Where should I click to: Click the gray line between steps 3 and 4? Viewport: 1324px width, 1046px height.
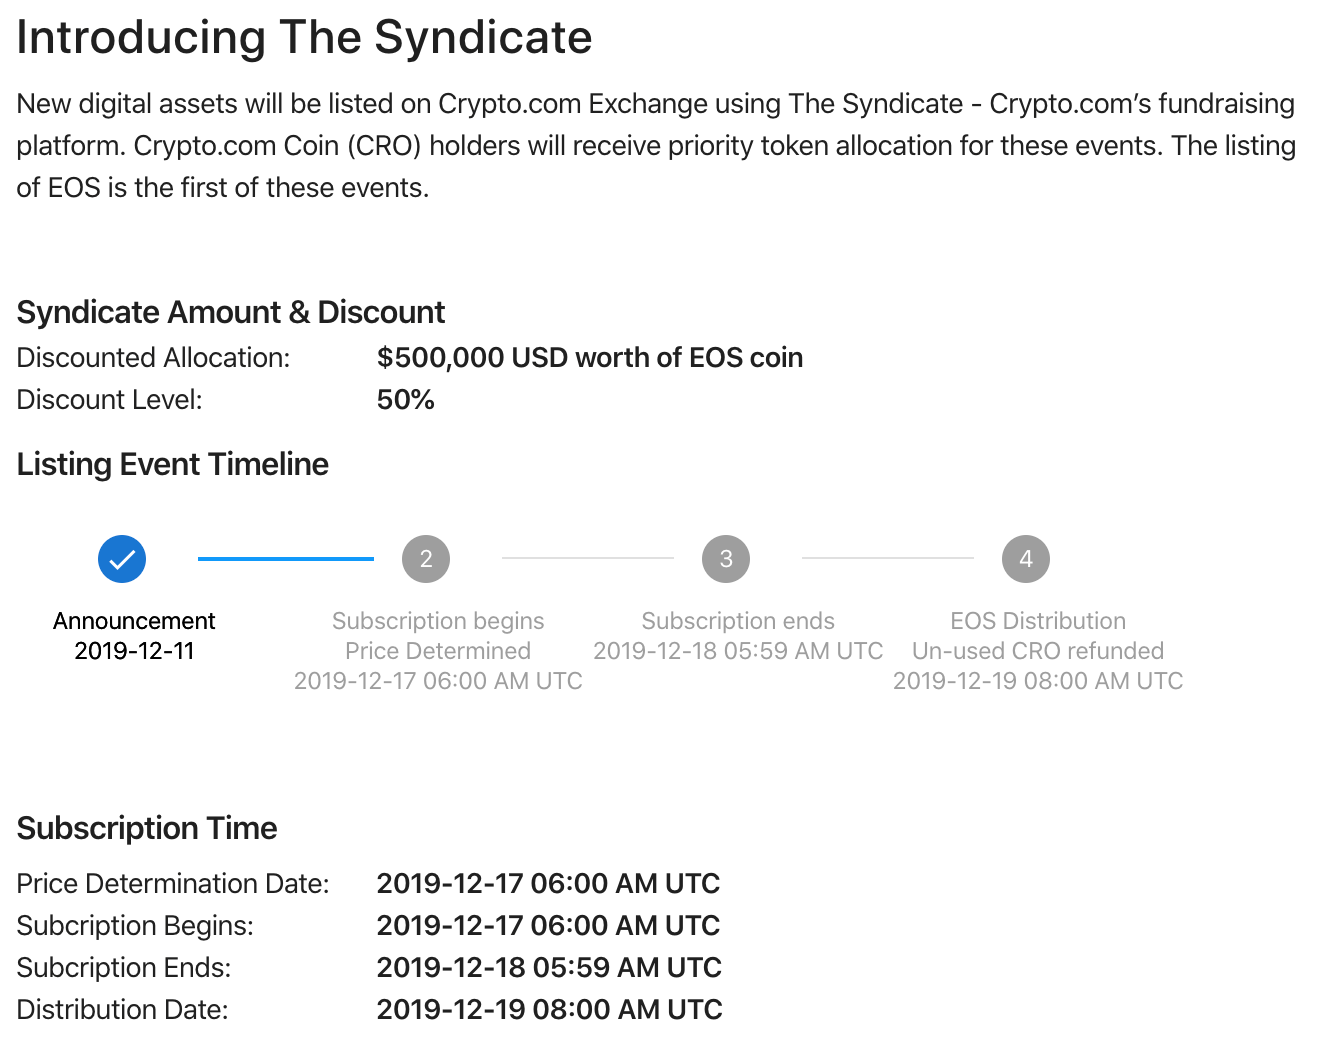coord(888,558)
